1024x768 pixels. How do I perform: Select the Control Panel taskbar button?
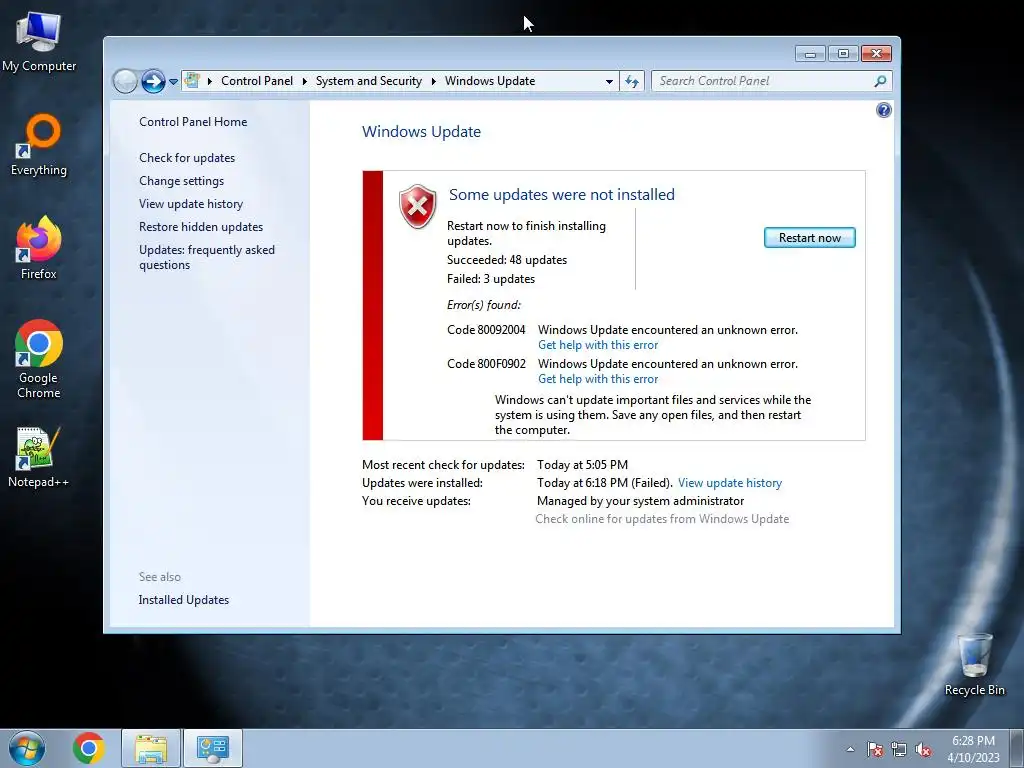pos(213,748)
